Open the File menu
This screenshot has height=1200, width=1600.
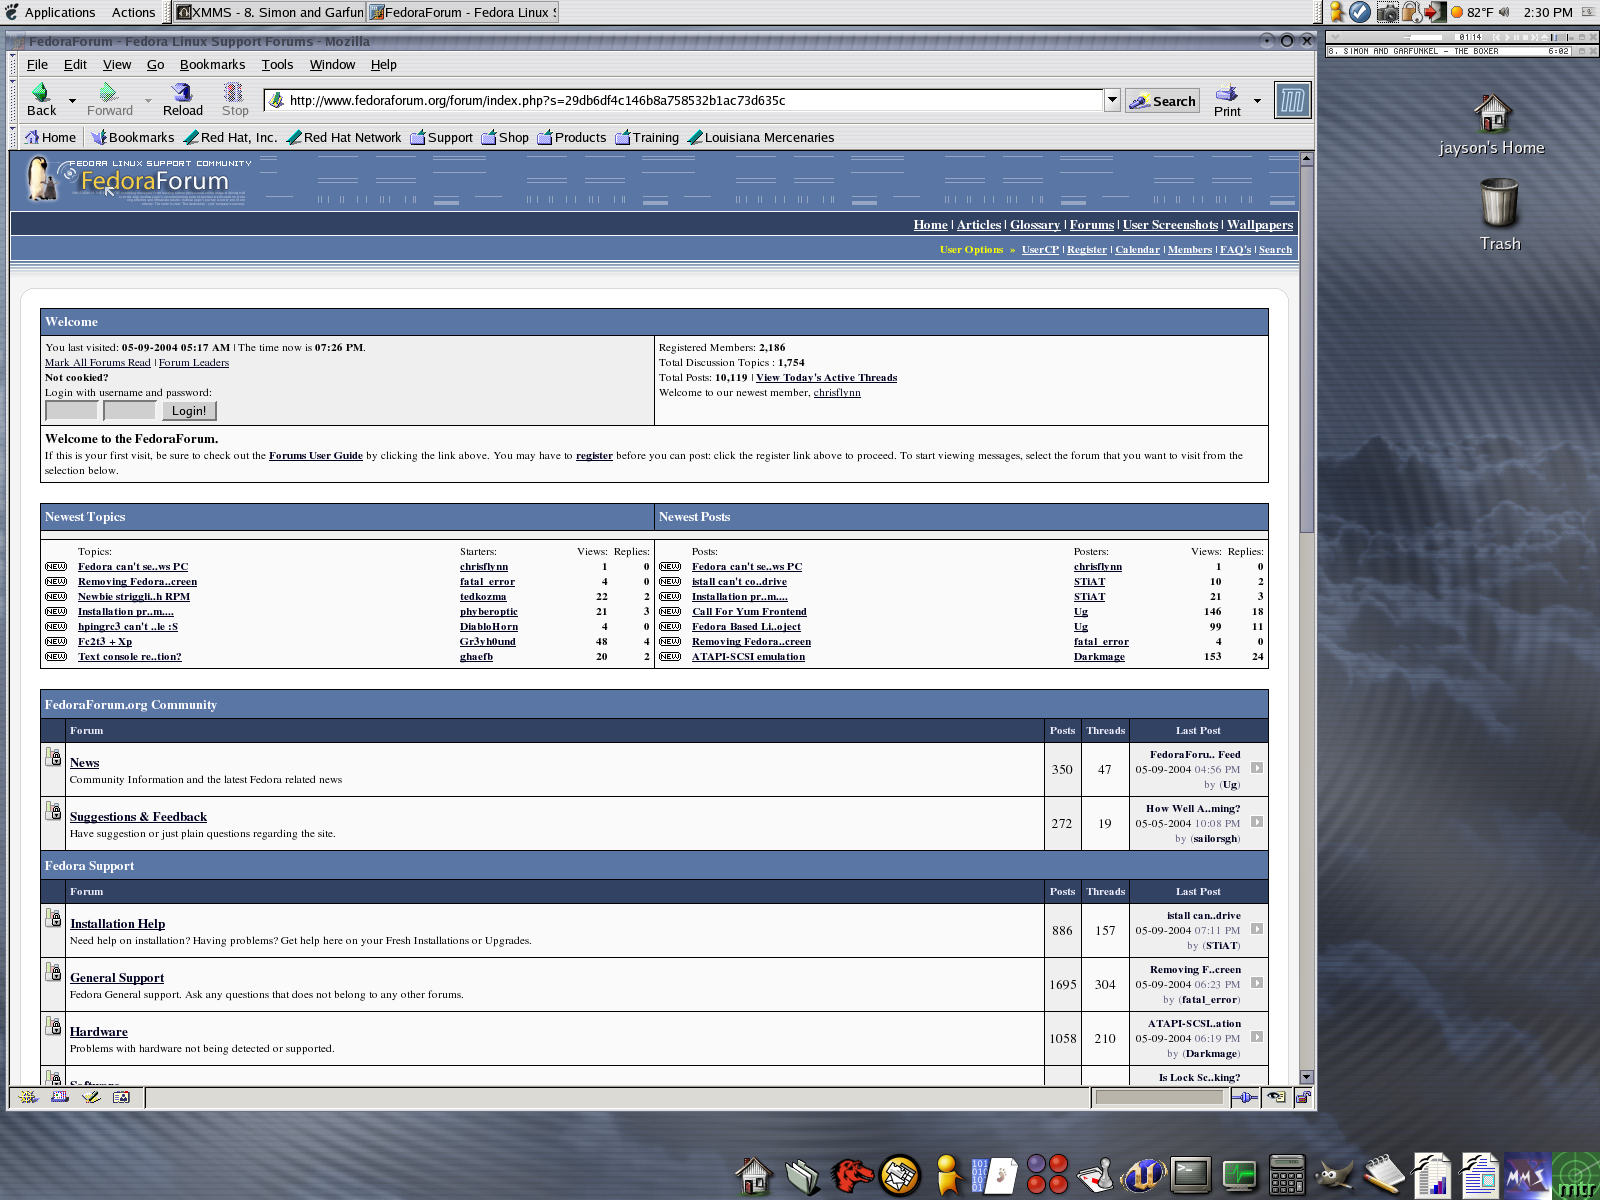(x=37, y=64)
